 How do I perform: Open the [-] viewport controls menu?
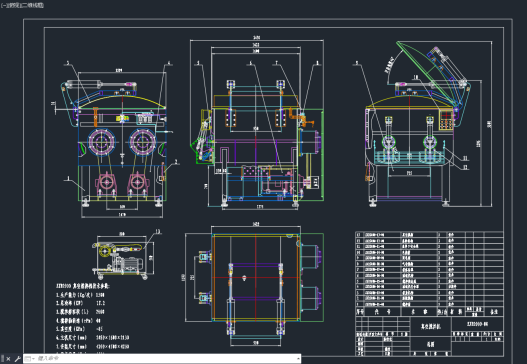[3, 5]
